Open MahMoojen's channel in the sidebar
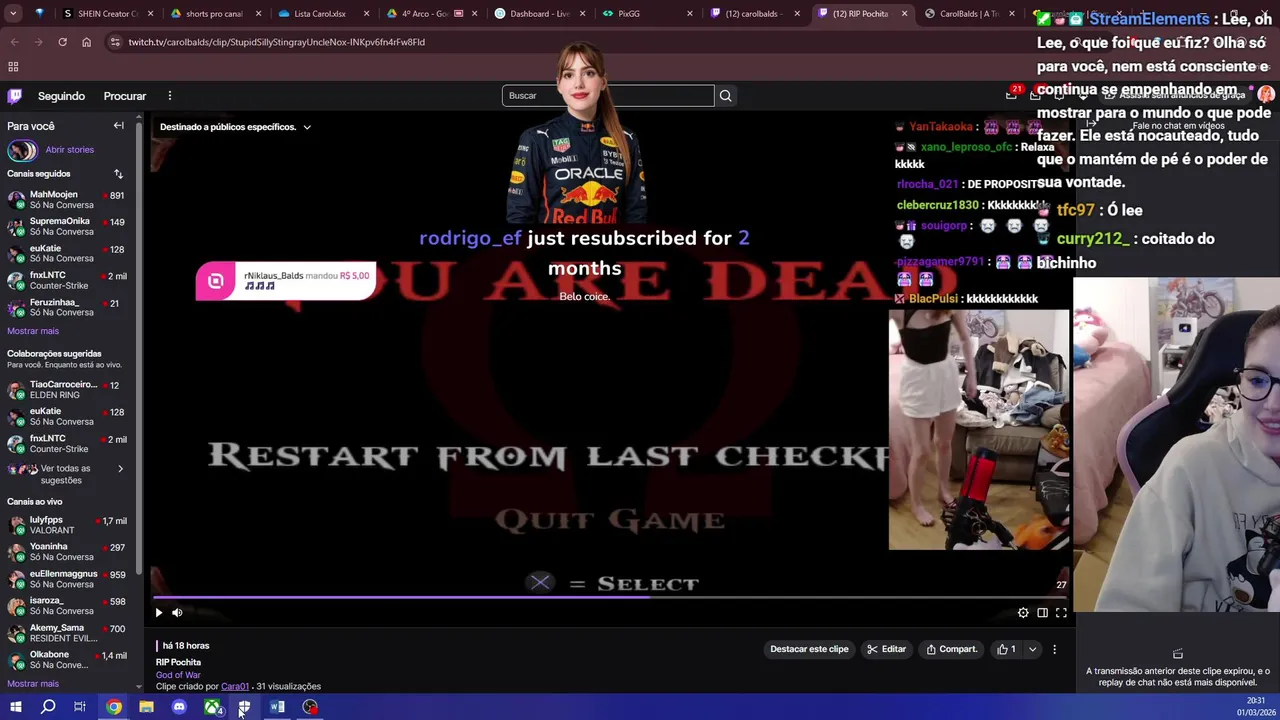Image resolution: width=1280 pixels, height=720 pixels. pyautogui.click(x=68, y=200)
